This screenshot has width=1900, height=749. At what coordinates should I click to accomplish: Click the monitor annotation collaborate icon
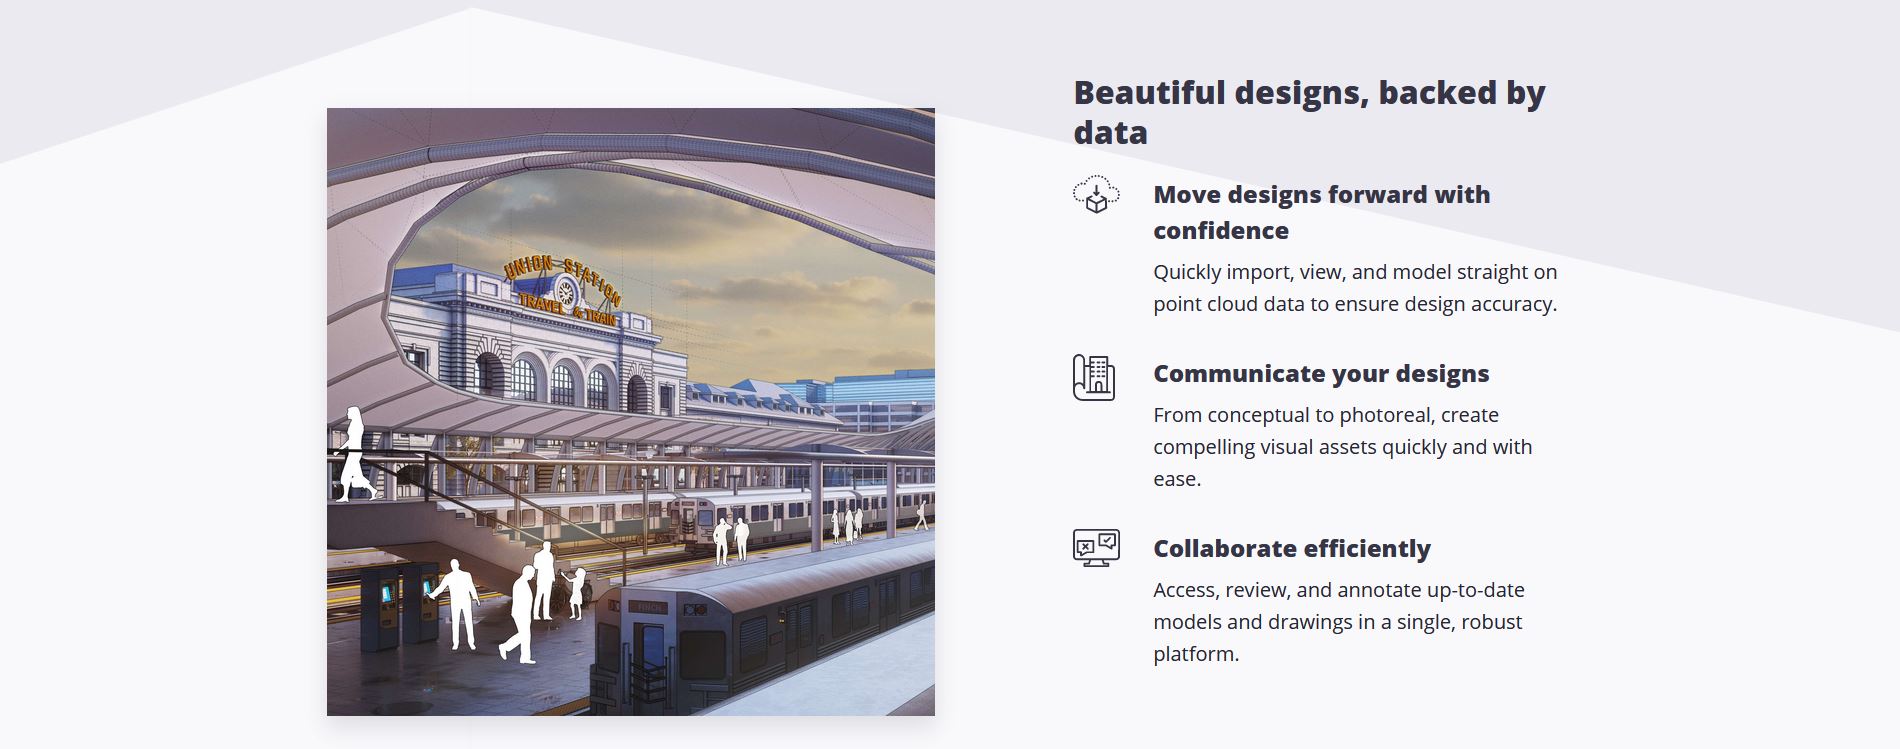coord(1096,548)
